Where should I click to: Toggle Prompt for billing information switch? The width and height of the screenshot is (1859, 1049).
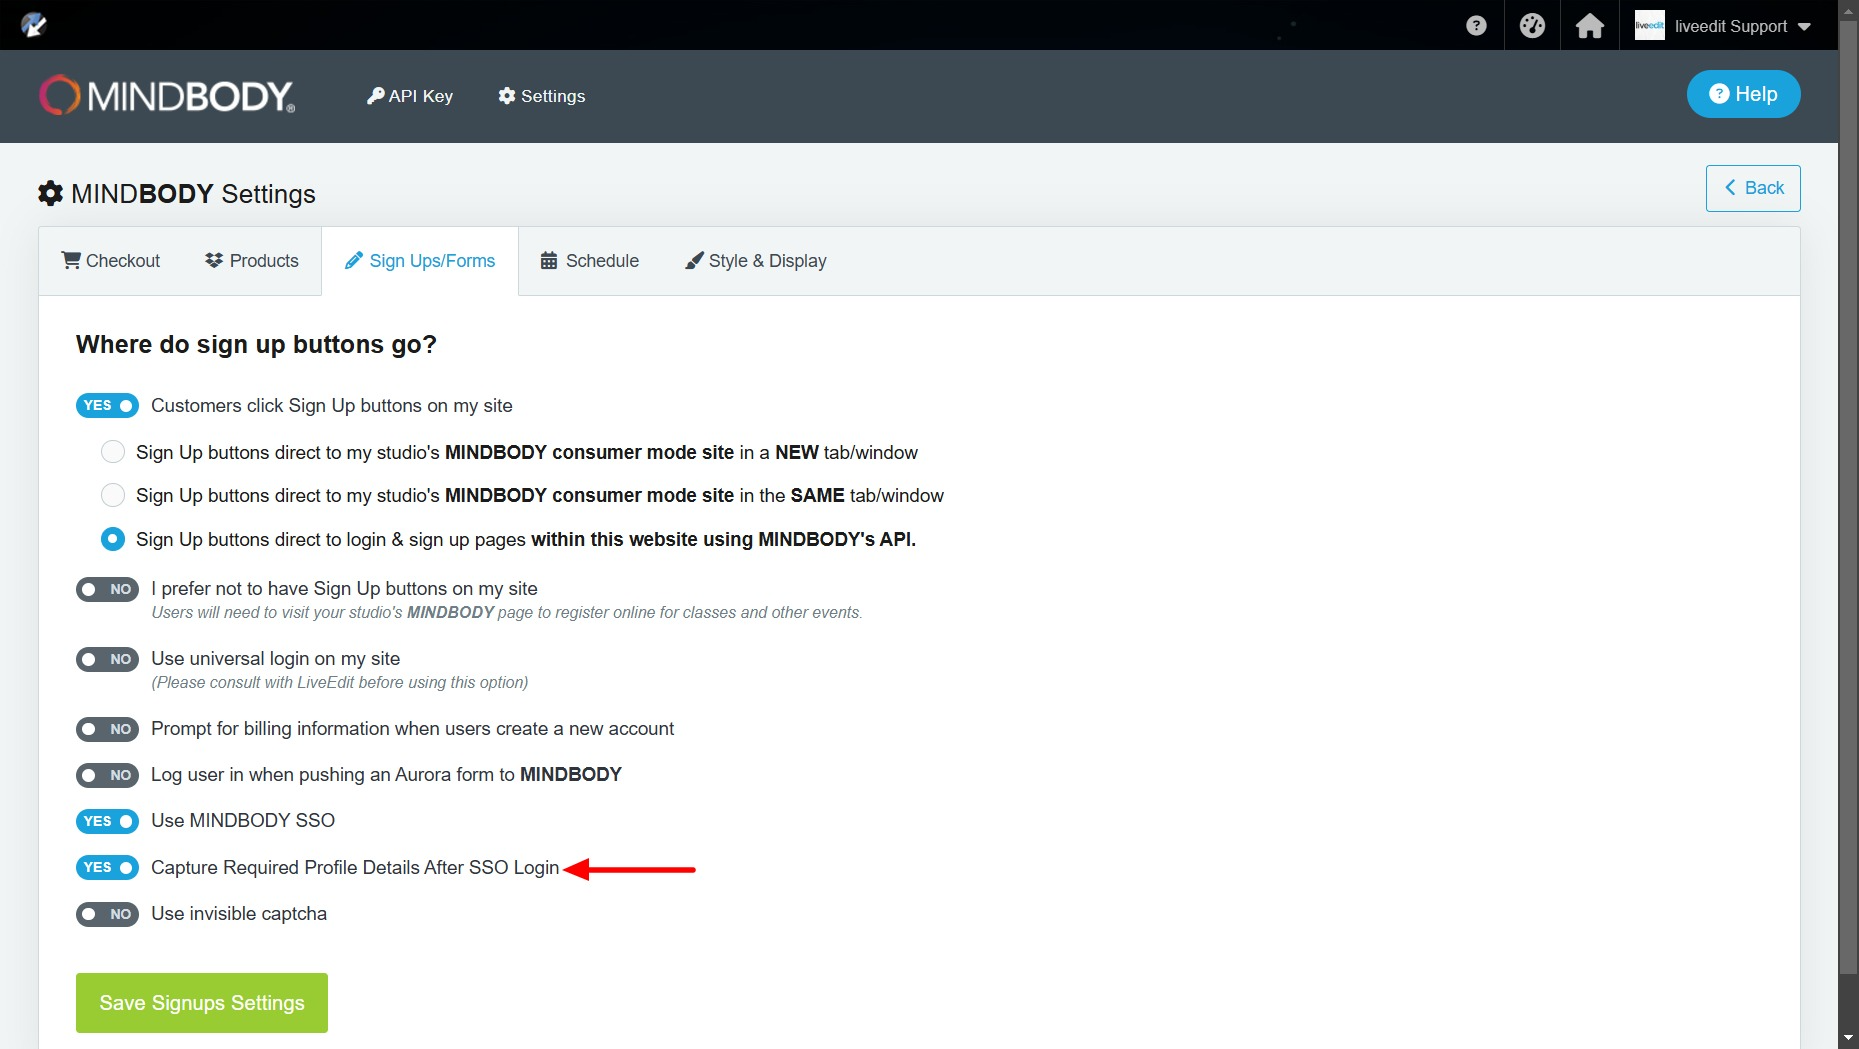[x=107, y=730]
